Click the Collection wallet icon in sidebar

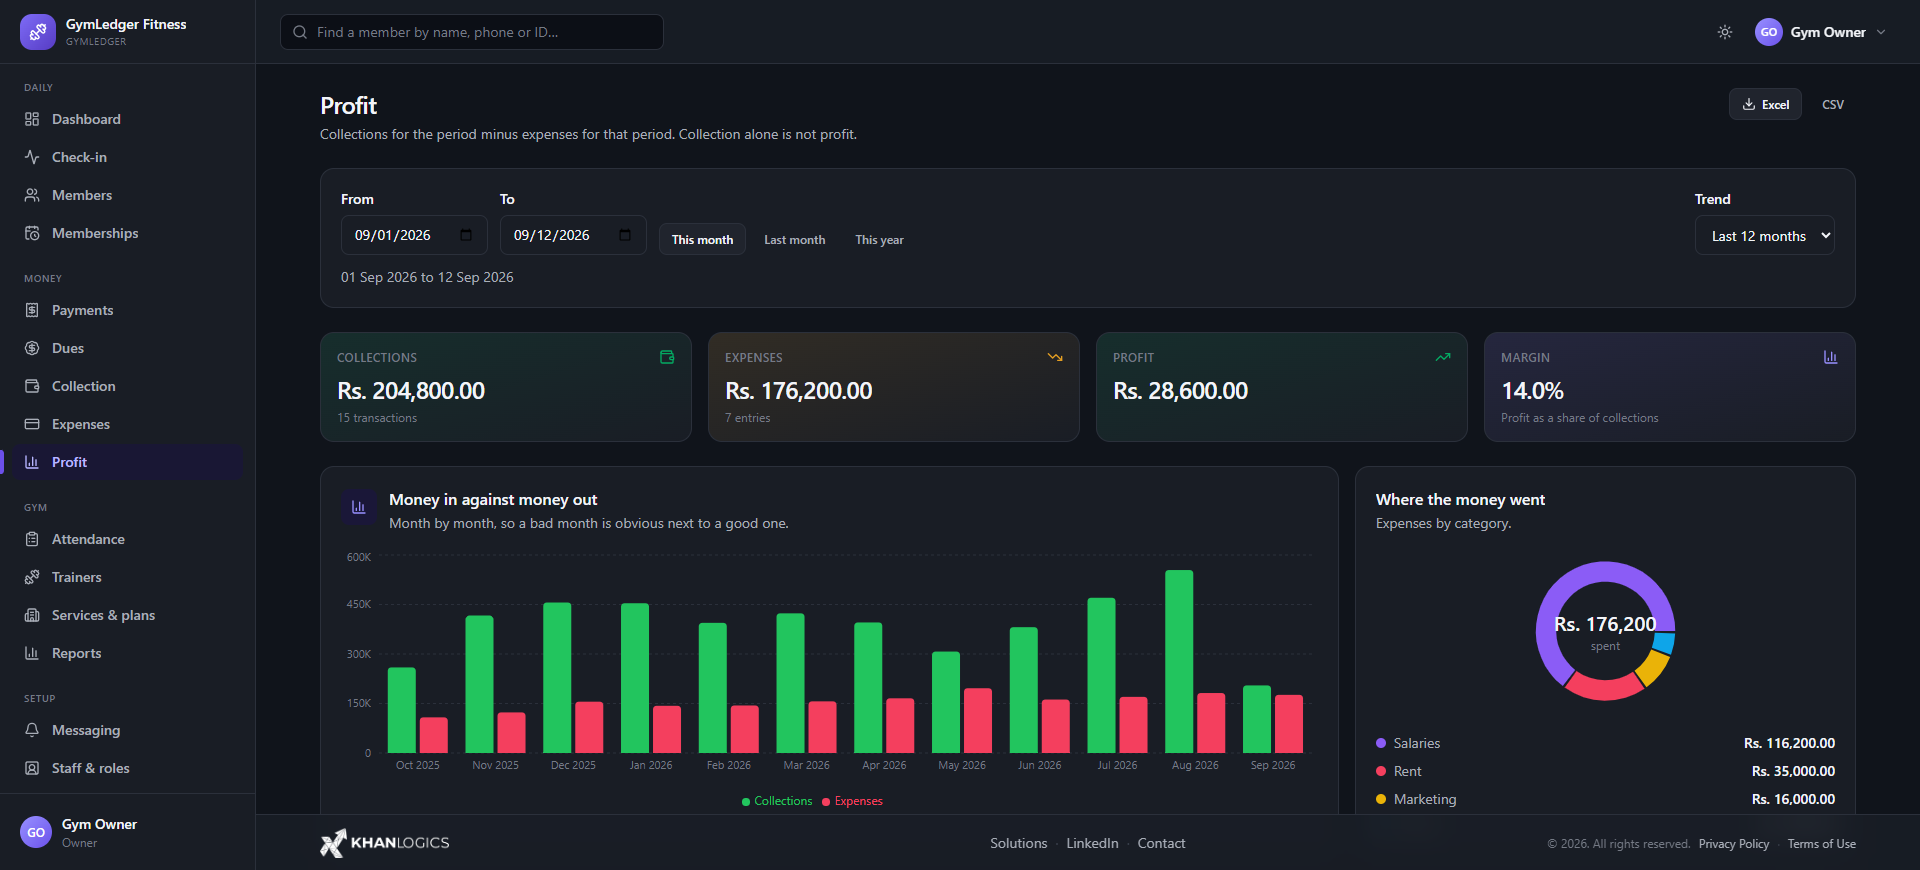pyautogui.click(x=32, y=386)
